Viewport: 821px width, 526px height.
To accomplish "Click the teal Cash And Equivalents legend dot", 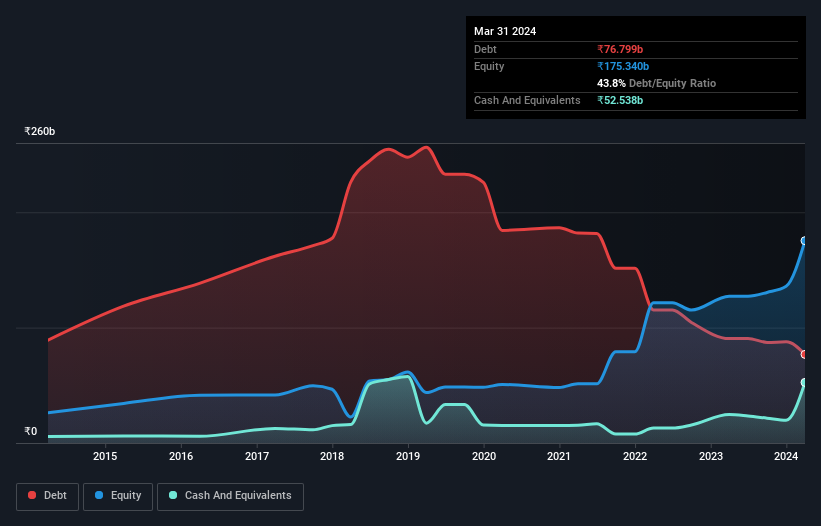I will click(173, 495).
